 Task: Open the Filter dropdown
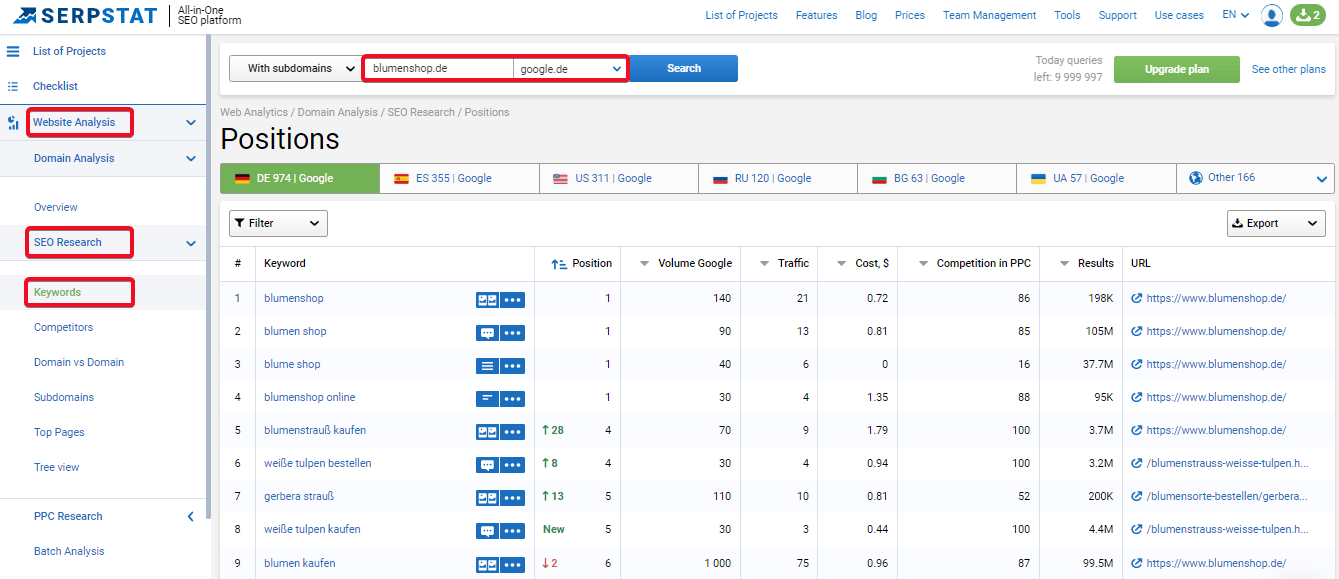click(x=278, y=223)
